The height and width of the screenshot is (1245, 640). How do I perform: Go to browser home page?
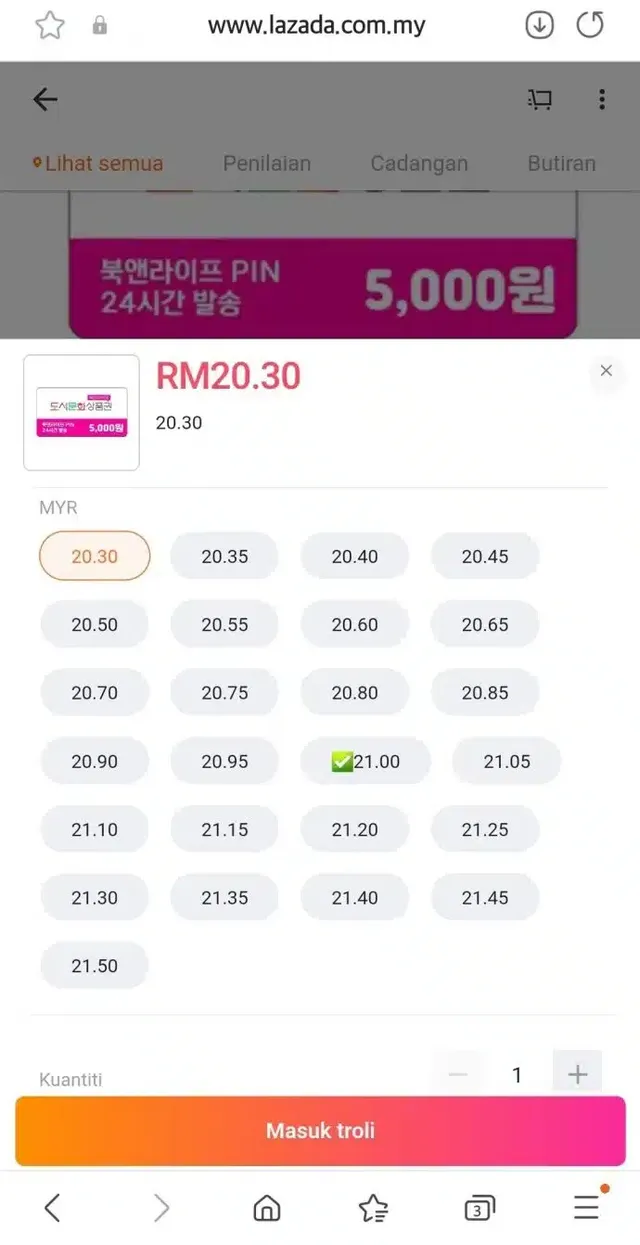(x=267, y=1208)
